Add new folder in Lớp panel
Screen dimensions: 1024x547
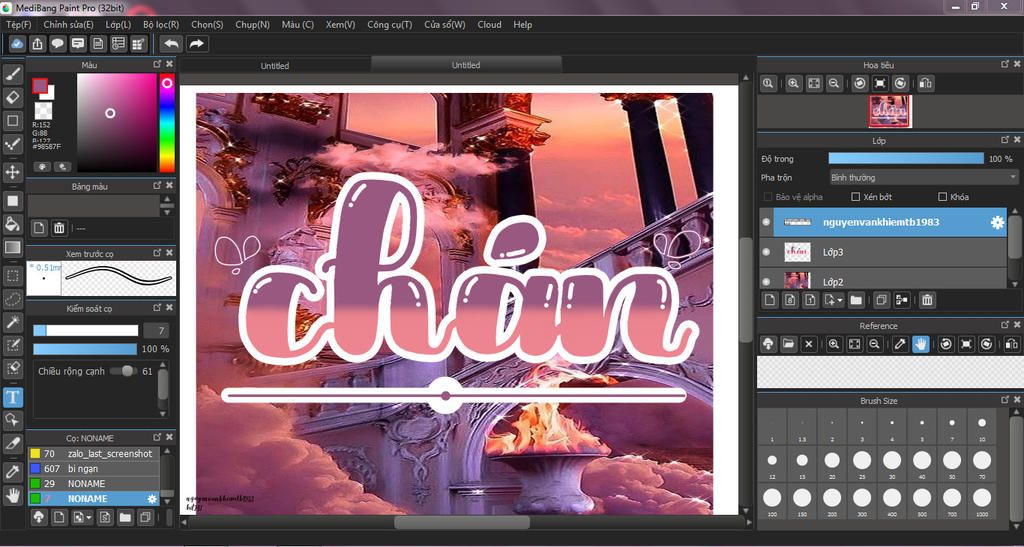pos(856,300)
